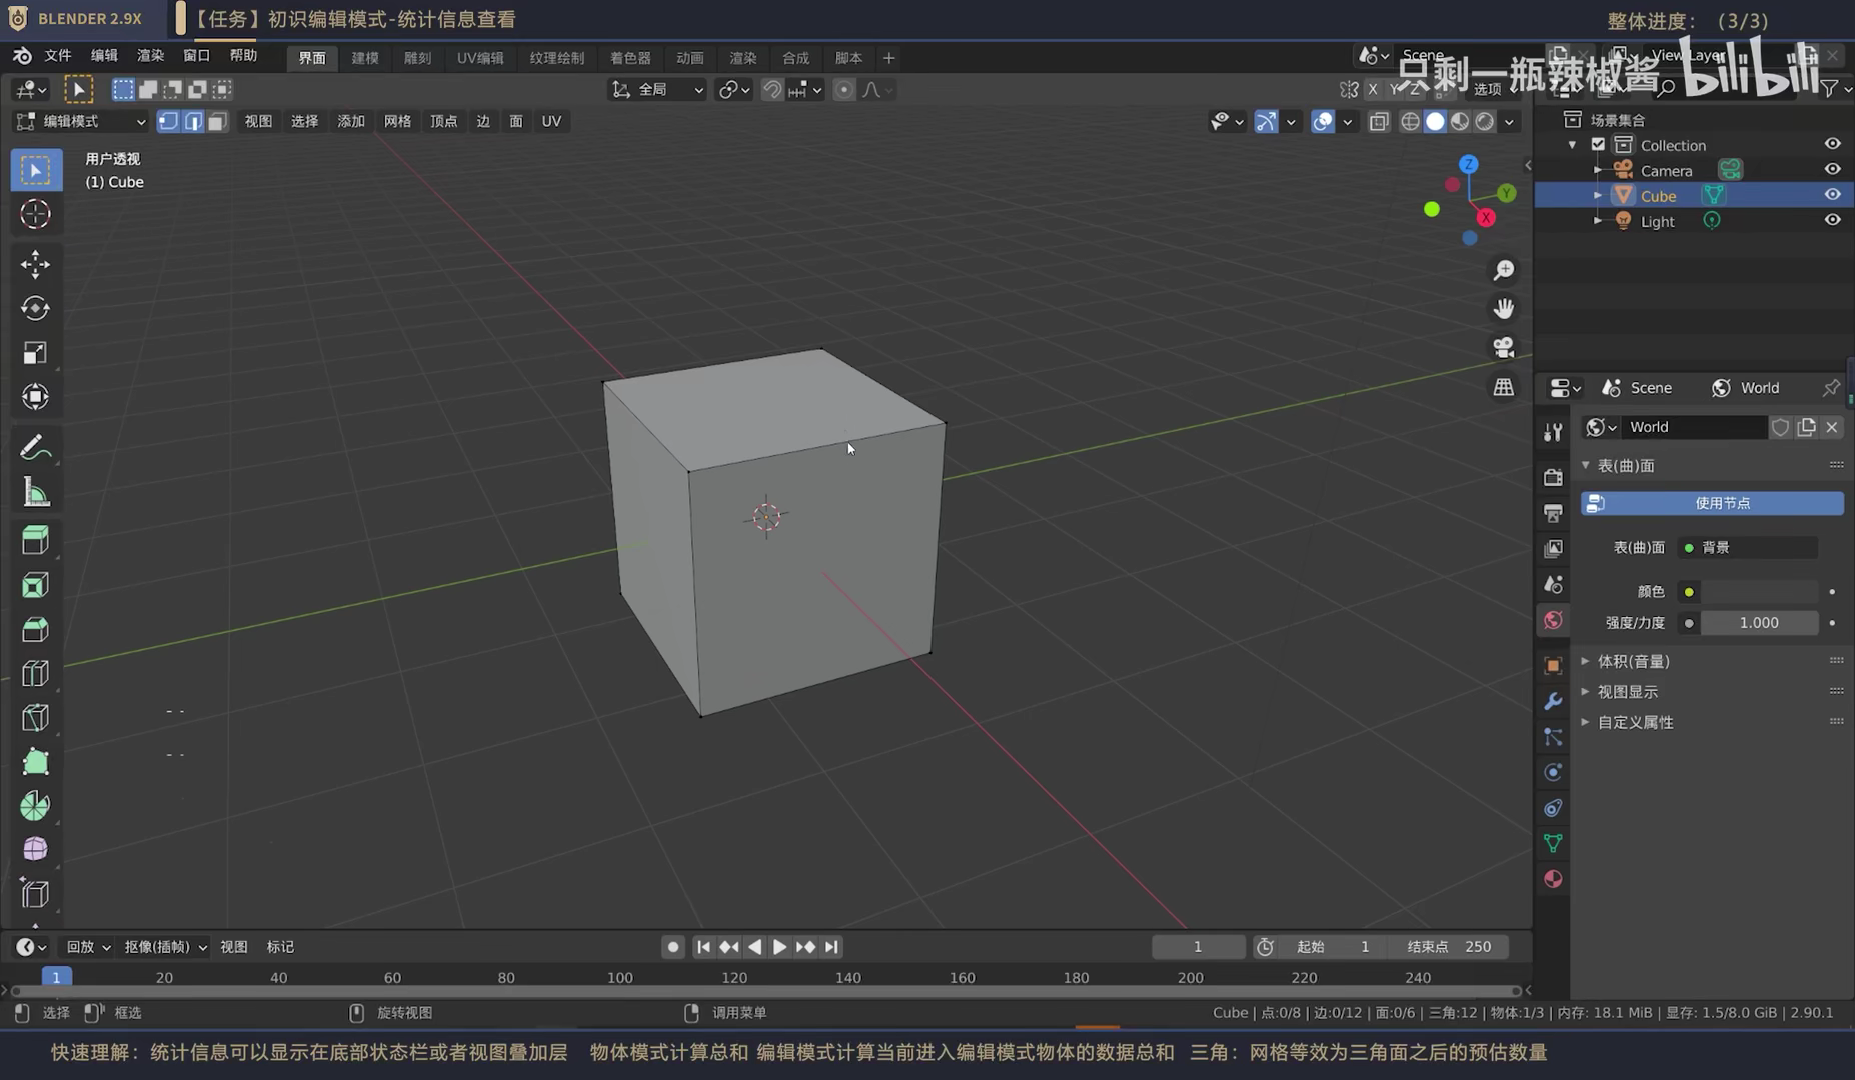
Task: Click the pan view hand icon
Action: click(1503, 308)
